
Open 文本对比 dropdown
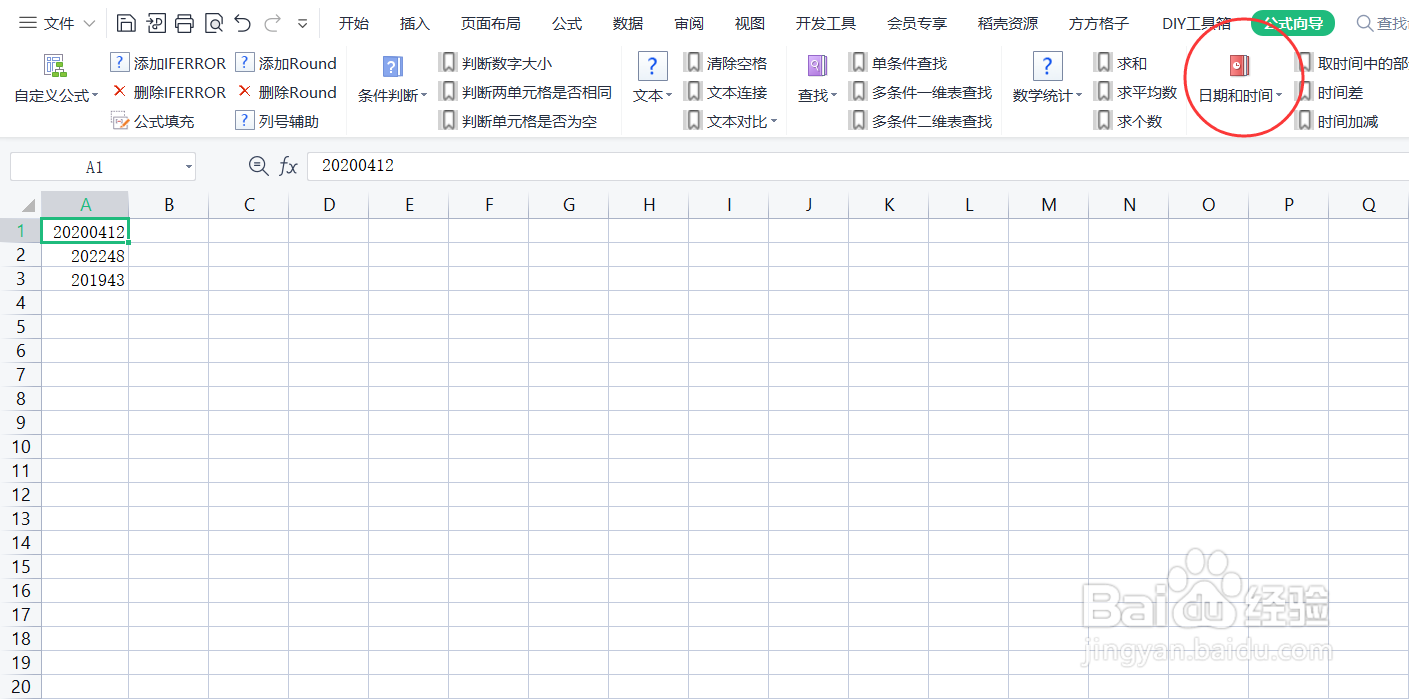click(x=730, y=121)
